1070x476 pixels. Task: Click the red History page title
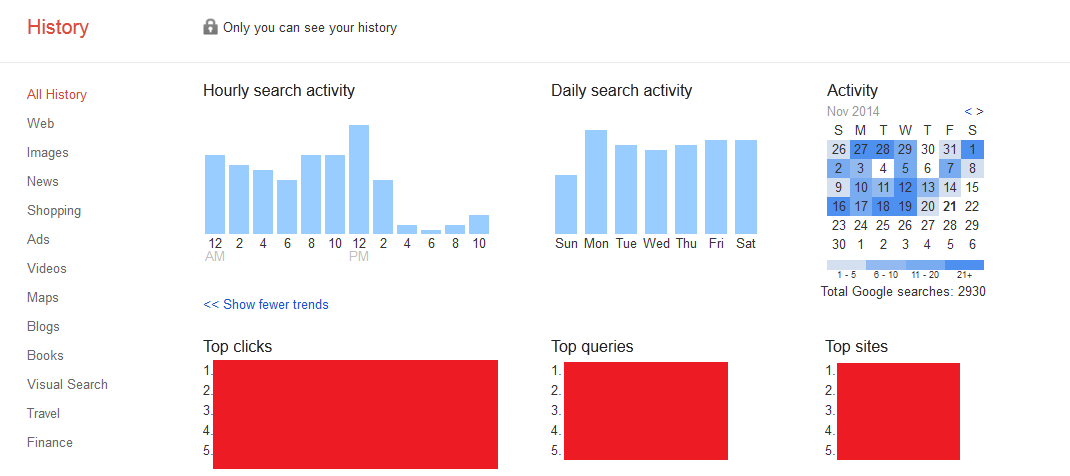click(x=58, y=27)
